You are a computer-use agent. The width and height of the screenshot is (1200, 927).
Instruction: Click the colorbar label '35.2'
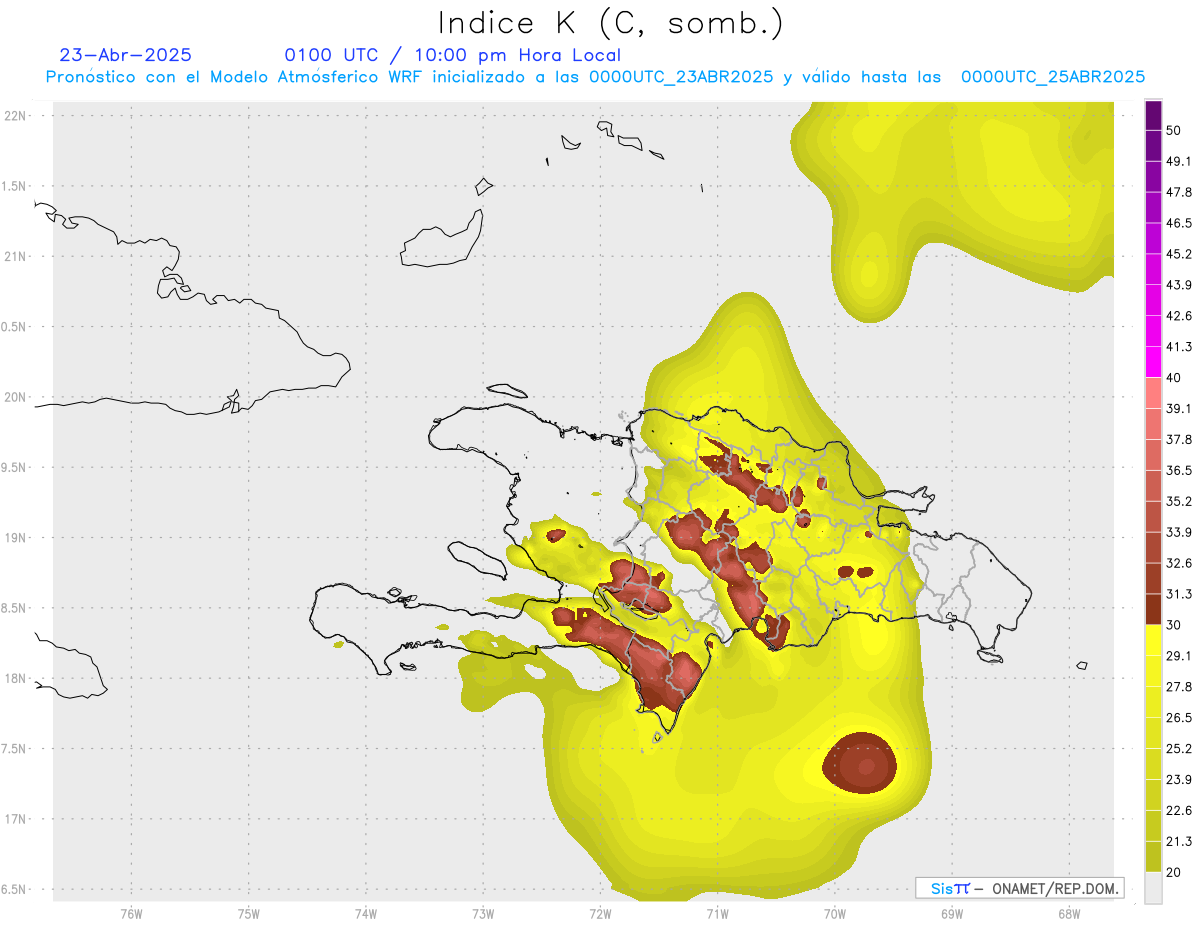click(1179, 501)
